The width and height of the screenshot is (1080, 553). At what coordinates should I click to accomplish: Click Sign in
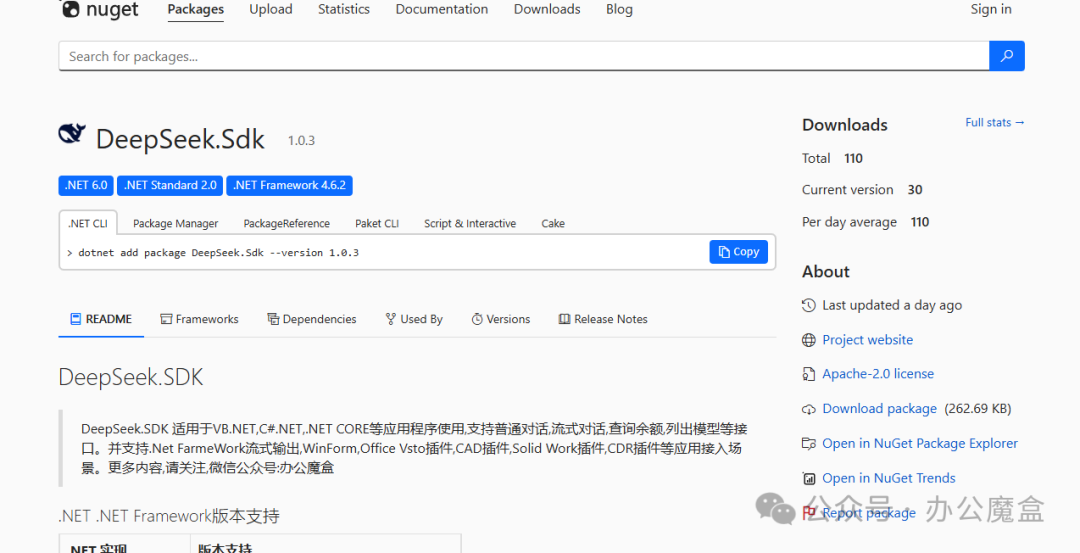(990, 9)
